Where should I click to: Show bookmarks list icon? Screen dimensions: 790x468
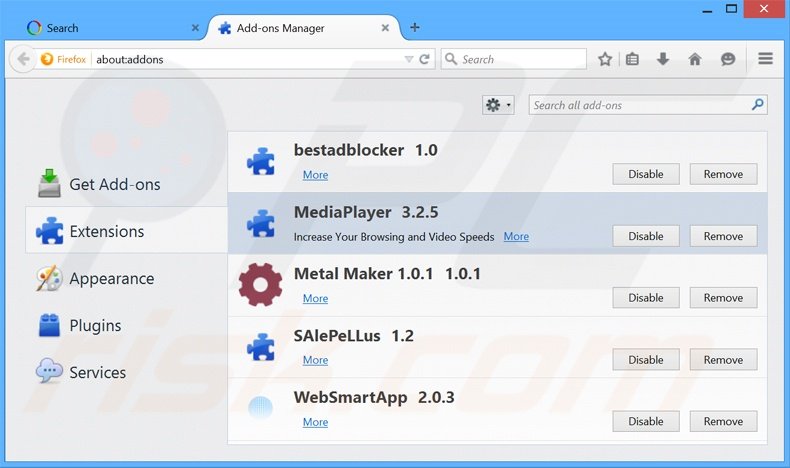[632, 59]
